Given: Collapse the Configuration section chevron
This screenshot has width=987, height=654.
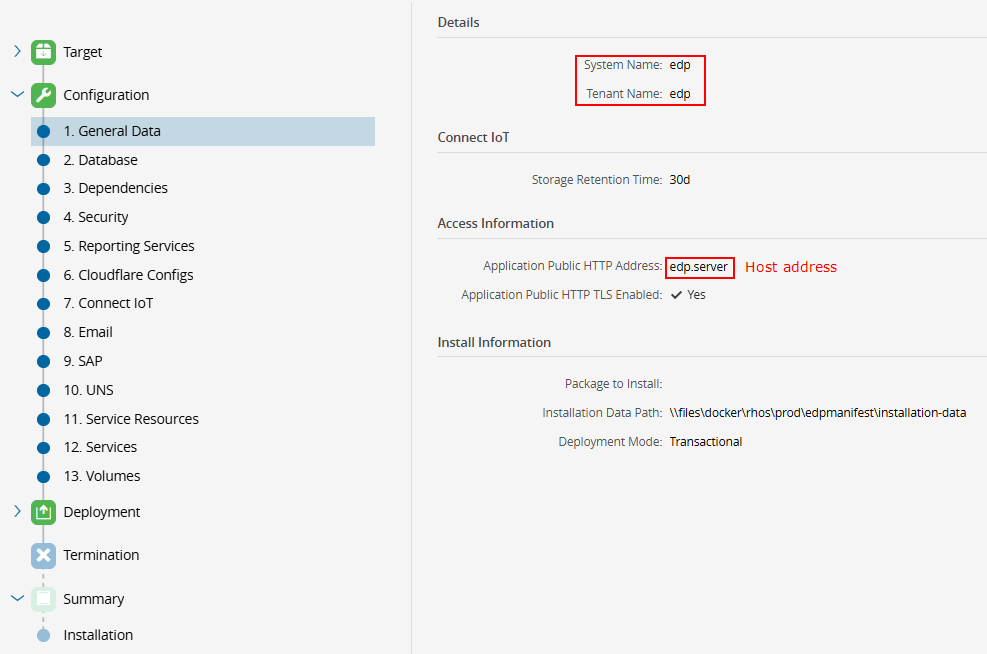Looking at the screenshot, I should click(17, 95).
